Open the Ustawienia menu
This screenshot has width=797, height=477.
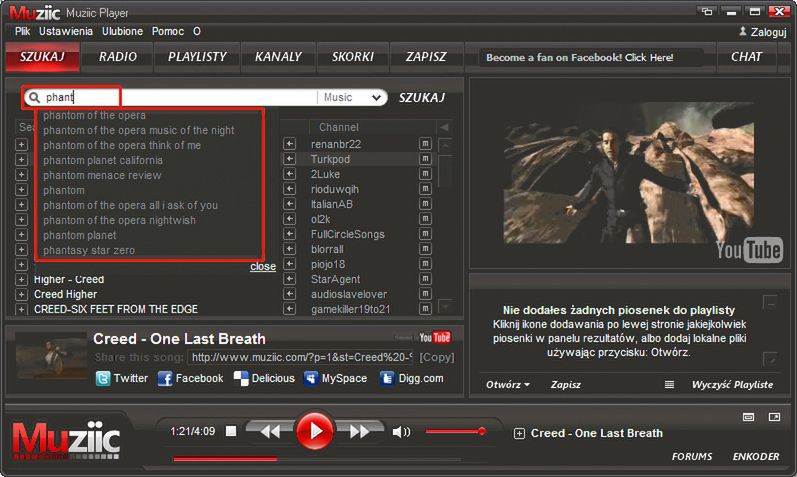click(x=66, y=32)
